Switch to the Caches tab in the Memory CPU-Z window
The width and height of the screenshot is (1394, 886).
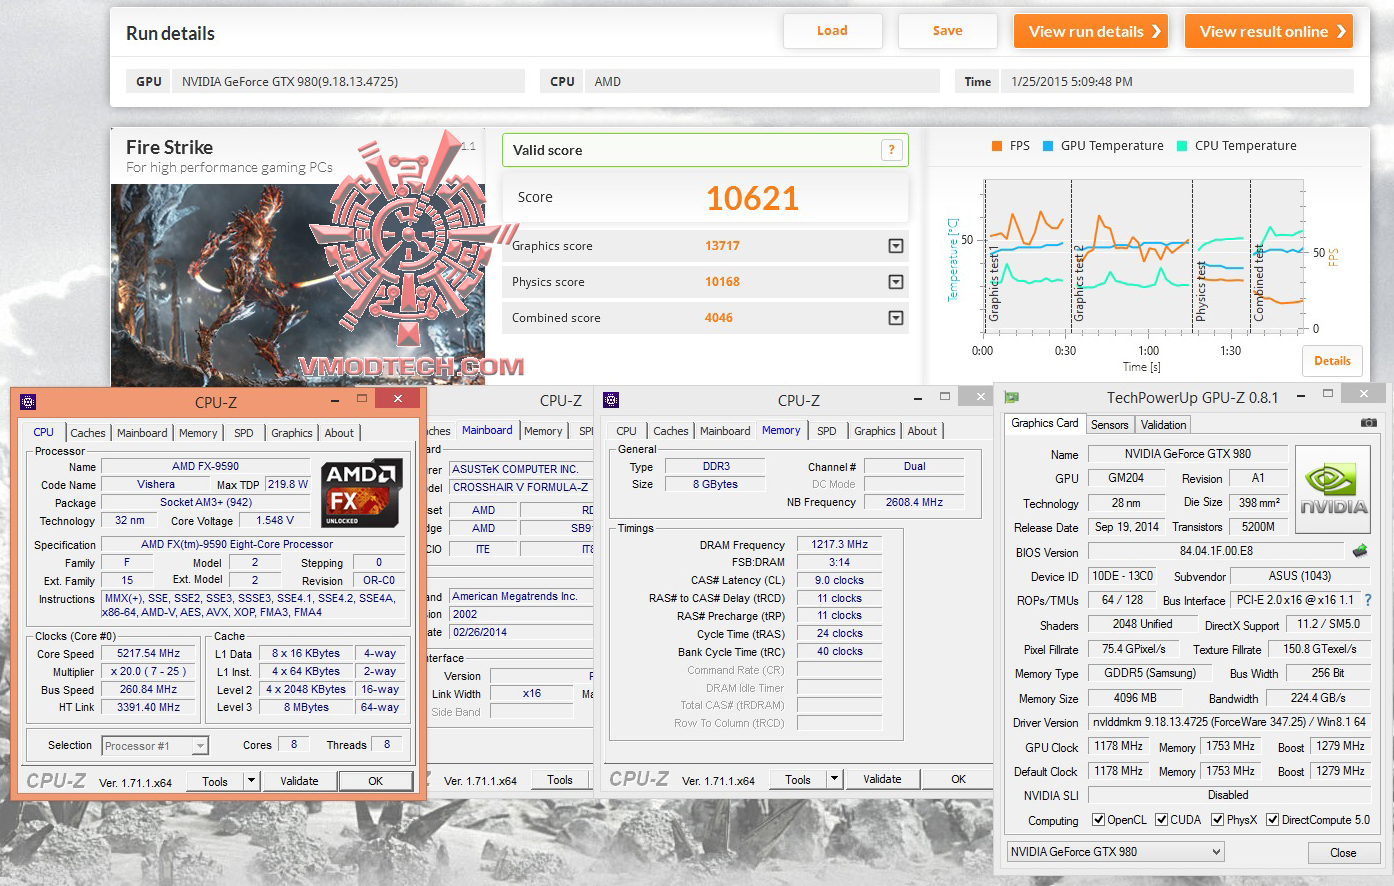[x=671, y=431]
